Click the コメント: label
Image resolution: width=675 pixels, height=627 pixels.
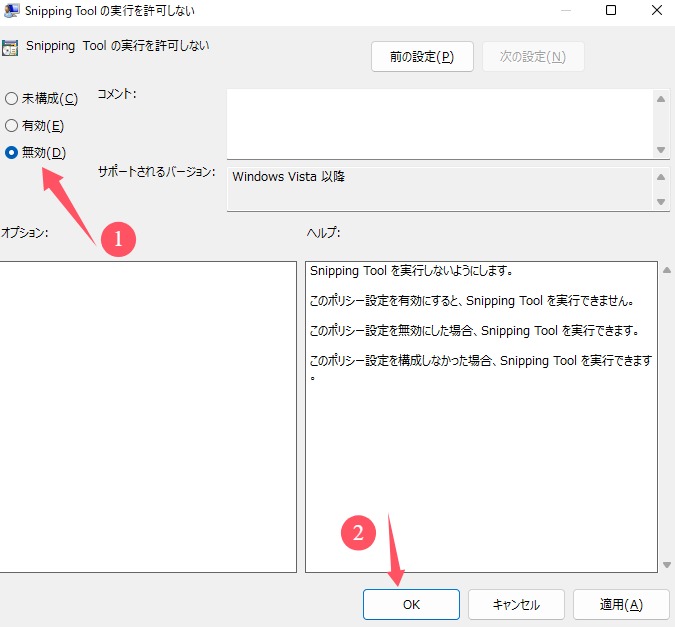tap(117, 94)
